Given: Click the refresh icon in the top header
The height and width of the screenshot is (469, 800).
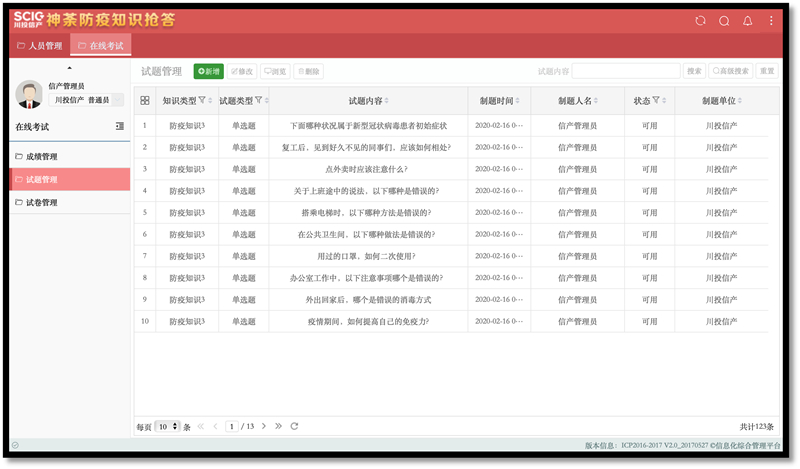Looking at the screenshot, I should 700,20.
